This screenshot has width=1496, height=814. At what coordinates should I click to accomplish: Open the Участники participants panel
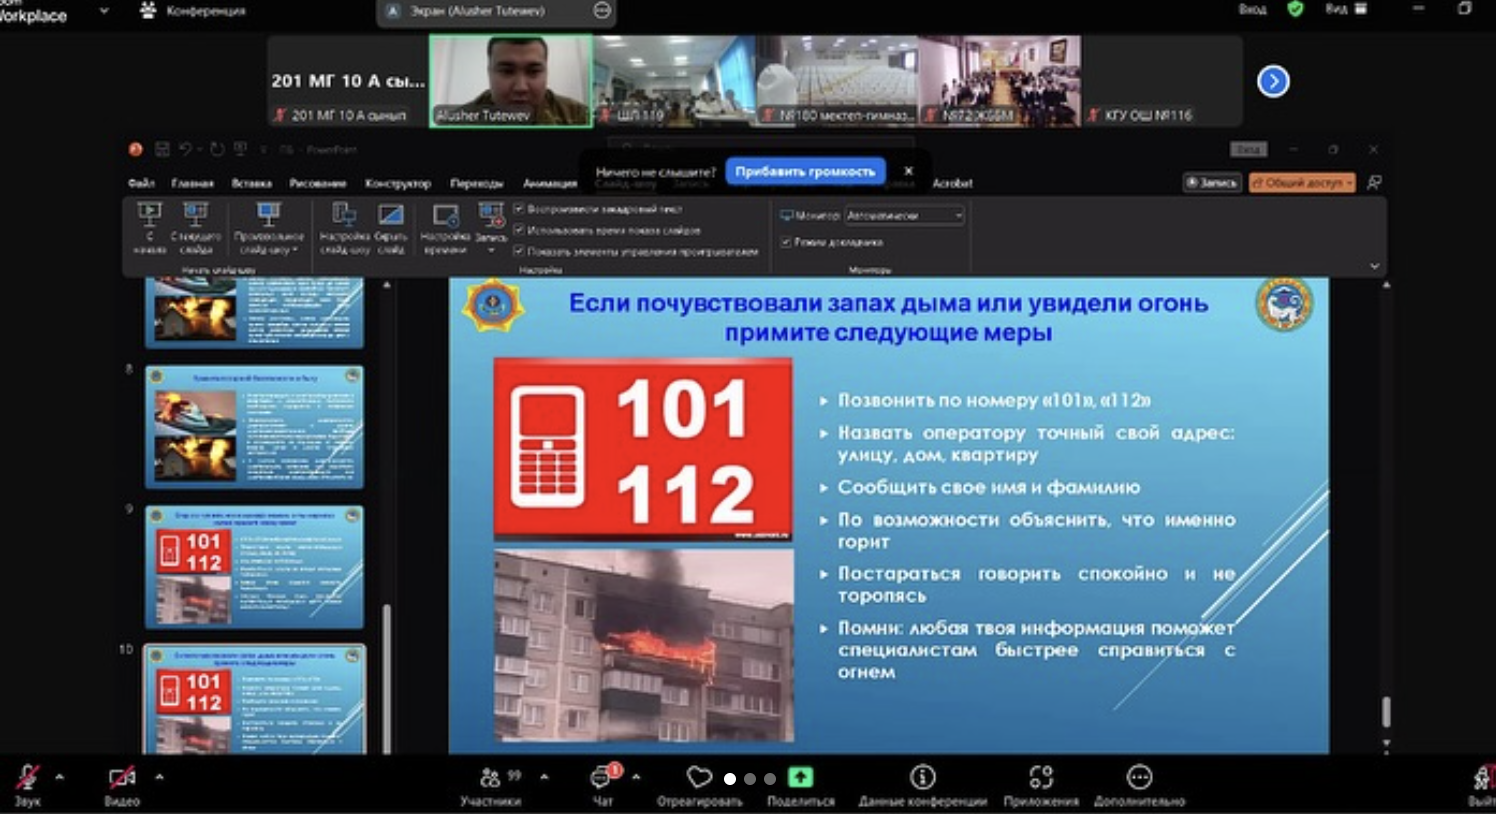tap(490, 778)
